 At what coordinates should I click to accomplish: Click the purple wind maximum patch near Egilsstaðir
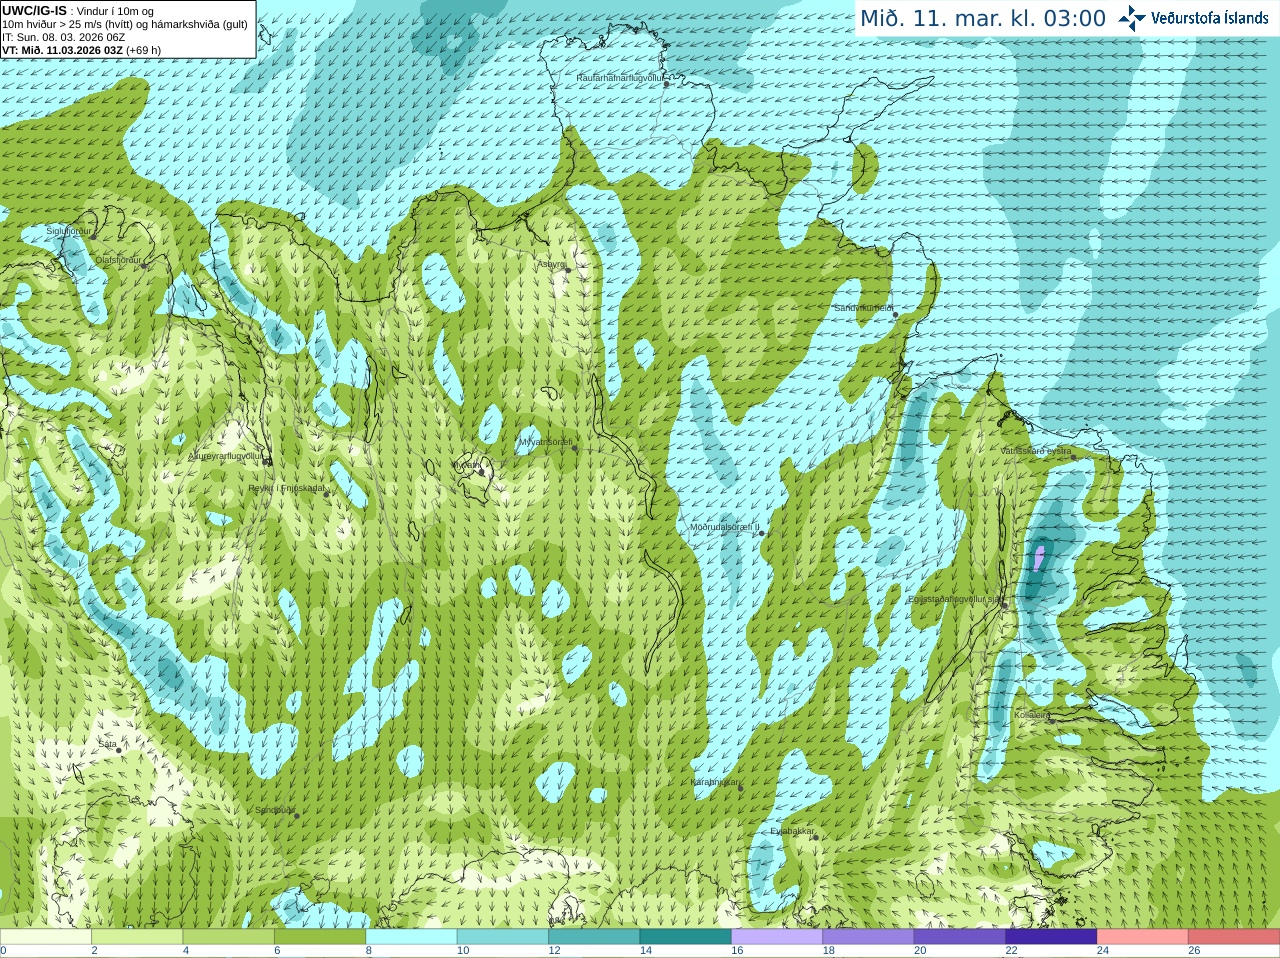tap(1039, 556)
